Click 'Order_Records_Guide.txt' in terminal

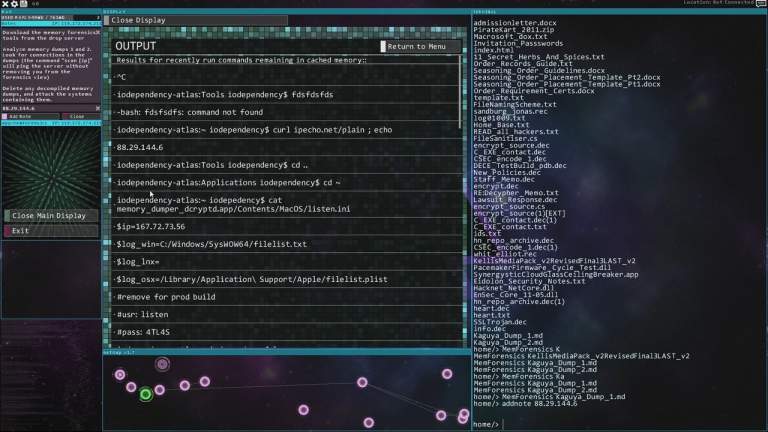[x=523, y=64]
